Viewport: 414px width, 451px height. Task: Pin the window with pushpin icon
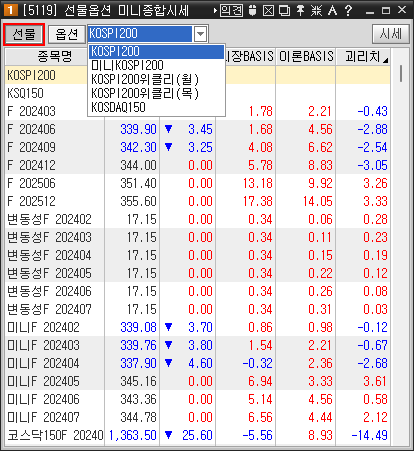click(300, 11)
